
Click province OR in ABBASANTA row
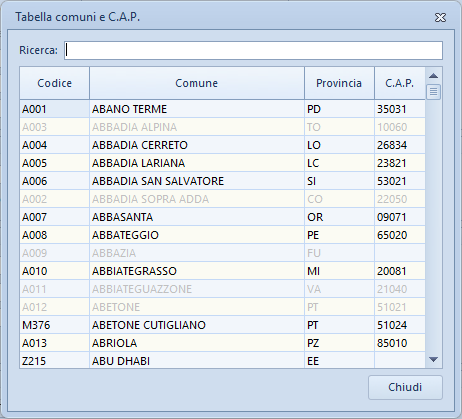pos(315,217)
